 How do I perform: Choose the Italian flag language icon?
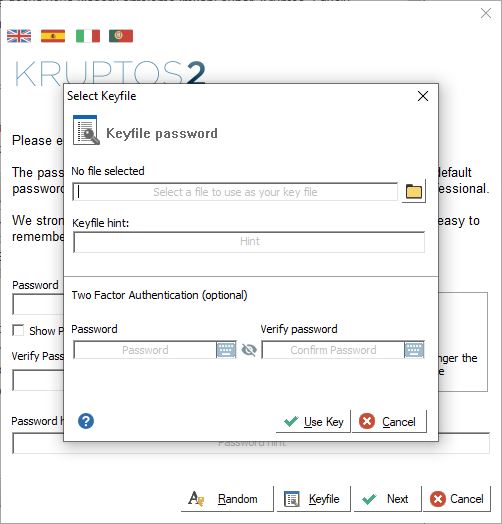pos(88,36)
